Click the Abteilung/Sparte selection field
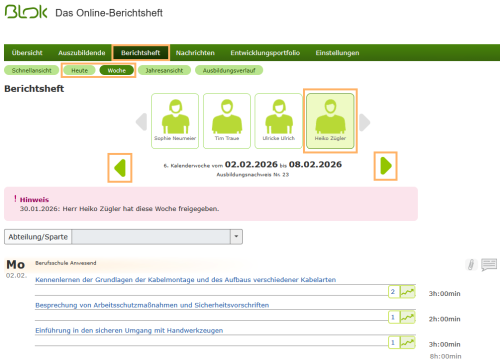 pyautogui.click(x=151, y=237)
